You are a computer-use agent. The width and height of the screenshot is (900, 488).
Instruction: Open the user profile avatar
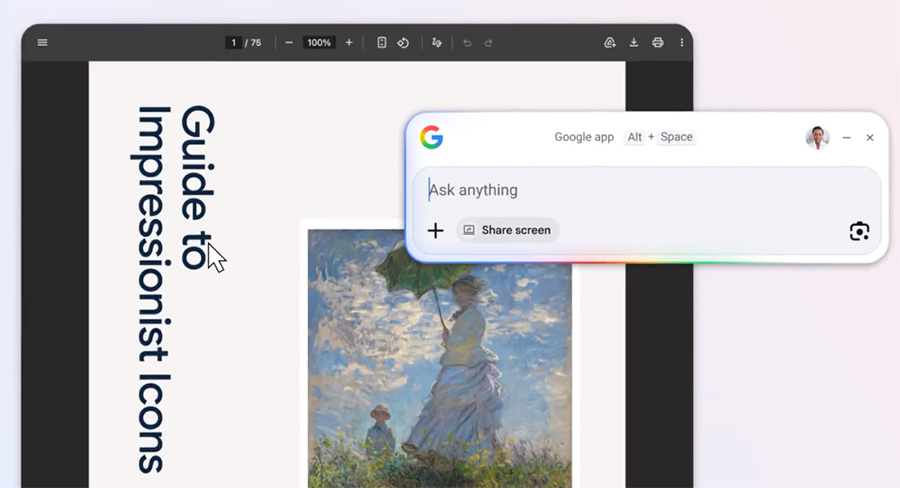(817, 138)
